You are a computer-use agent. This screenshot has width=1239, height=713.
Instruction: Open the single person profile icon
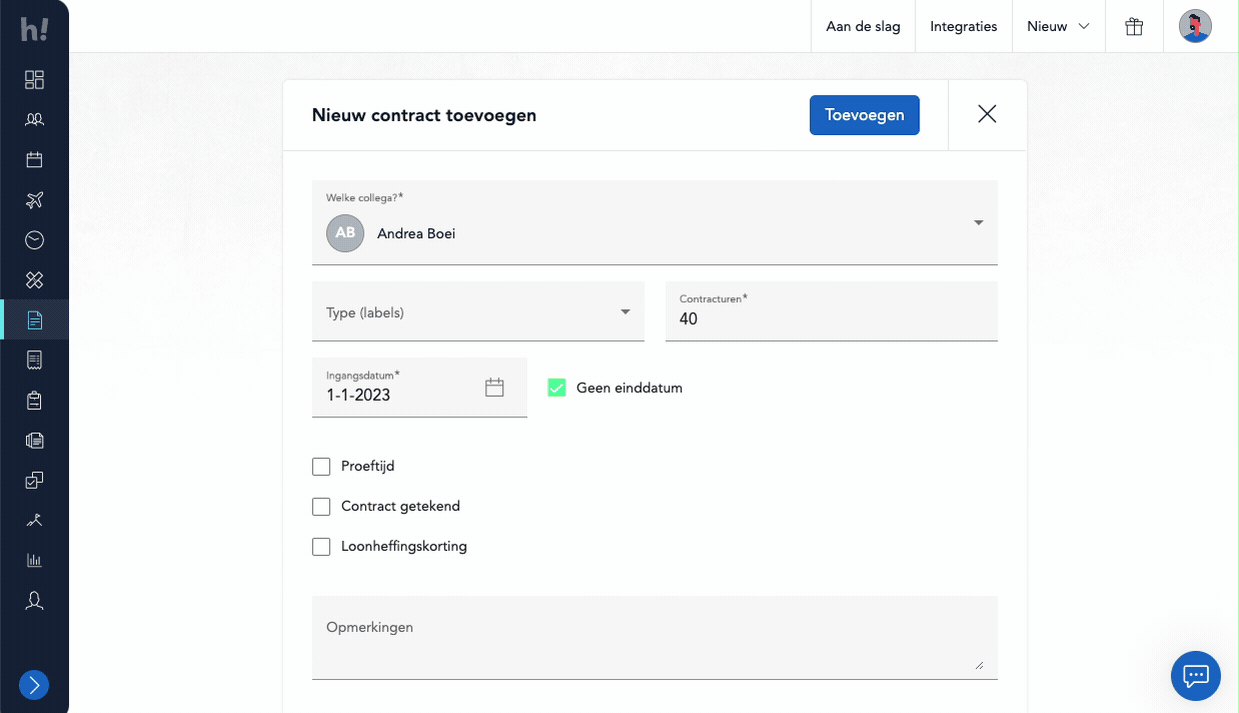pyautogui.click(x=34, y=600)
